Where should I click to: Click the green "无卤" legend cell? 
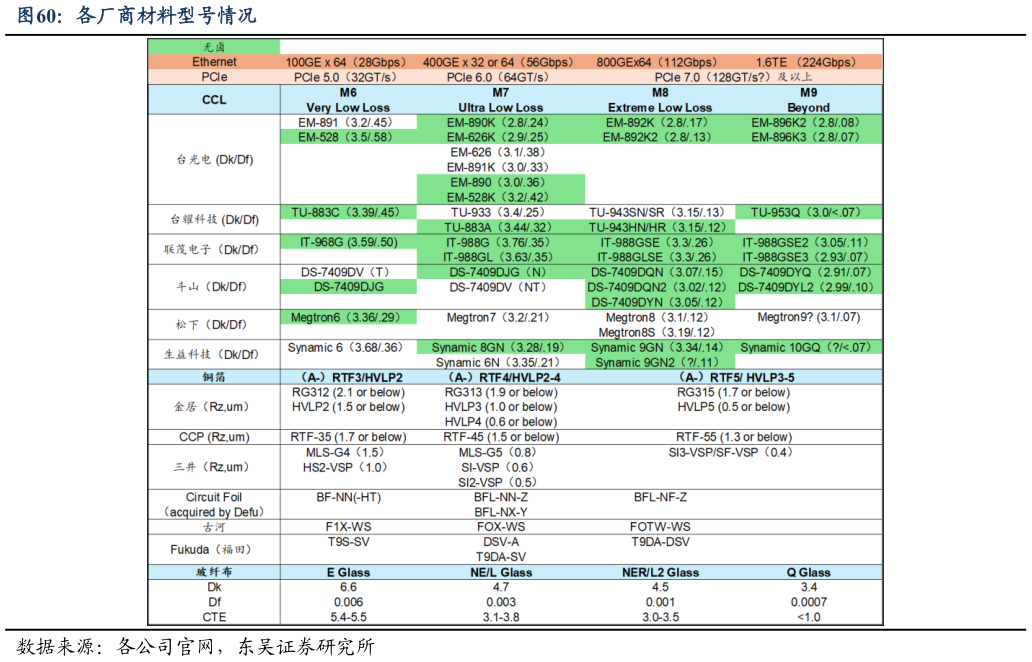click(214, 46)
